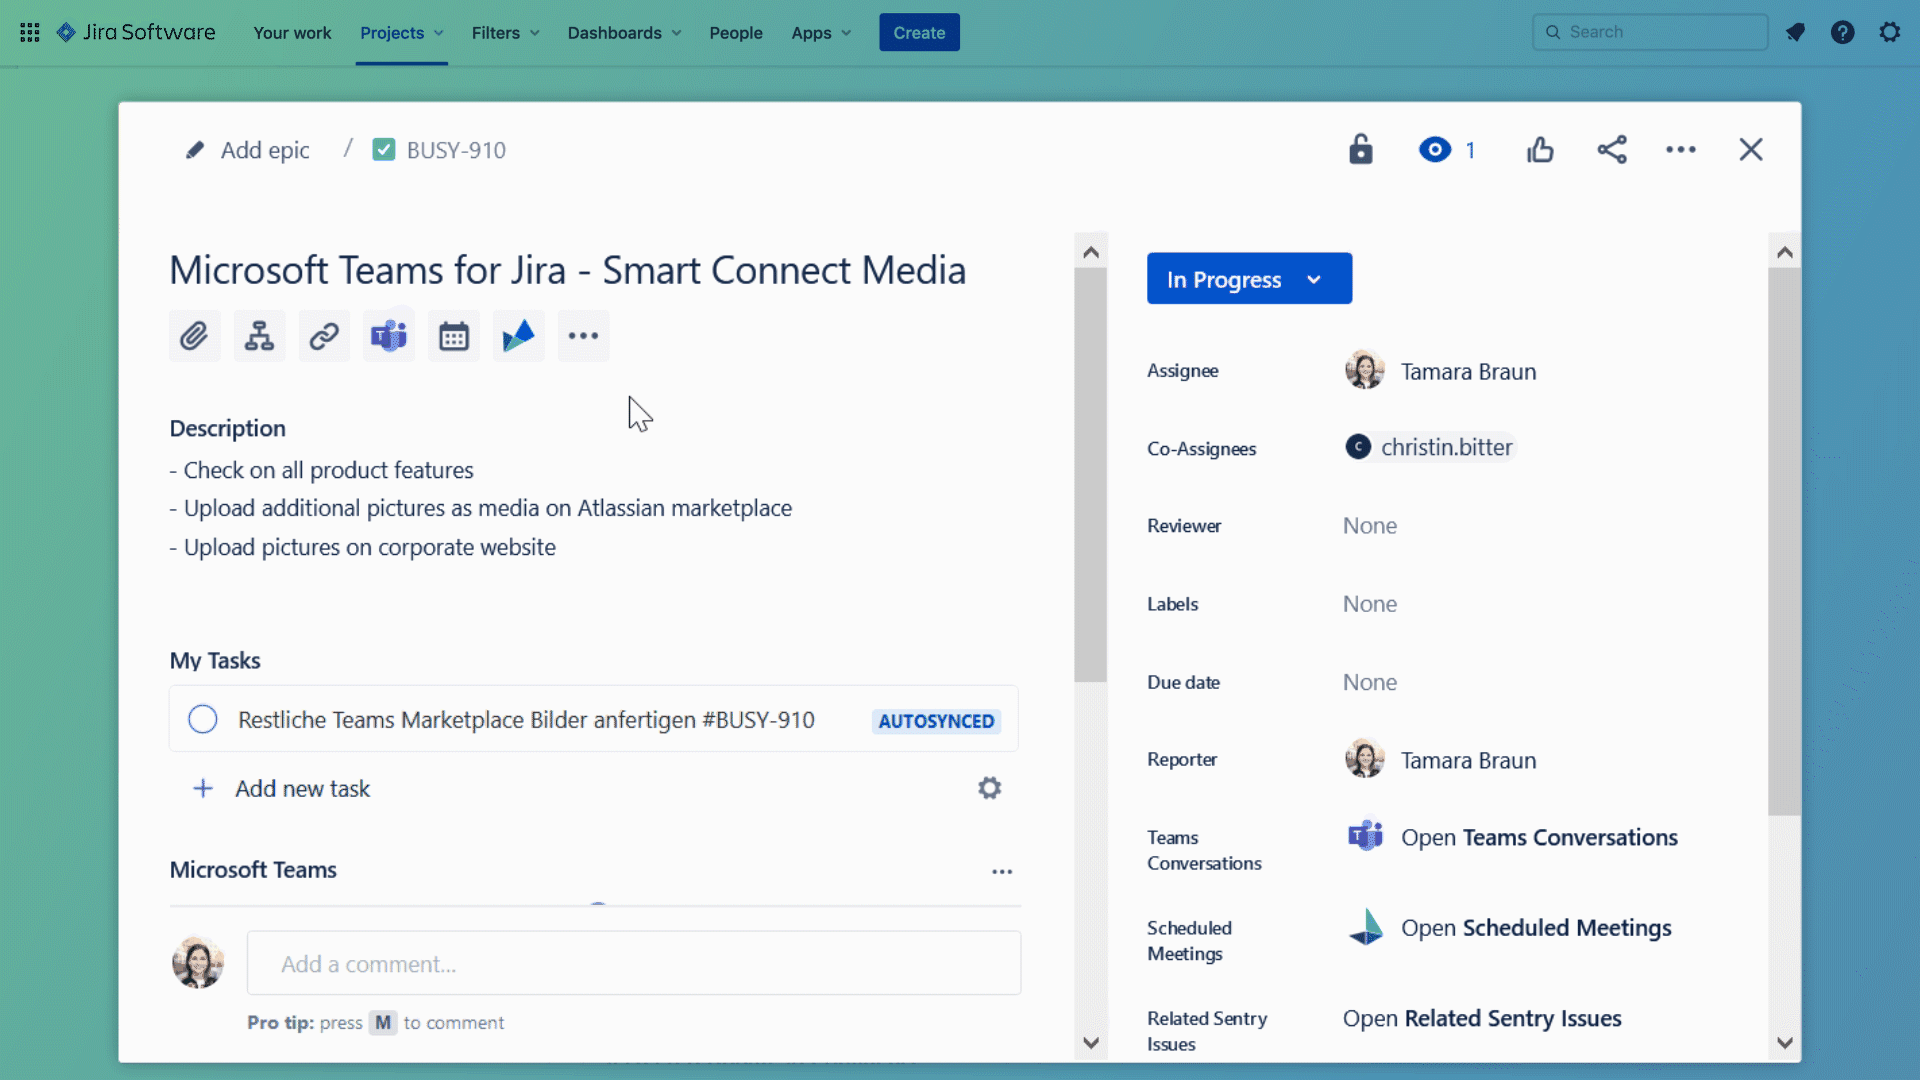The height and width of the screenshot is (1080, 1920).
Task: Click the Microsoft Teams toolbar icon
Action: pyautogui.click(x=389, y=336)
